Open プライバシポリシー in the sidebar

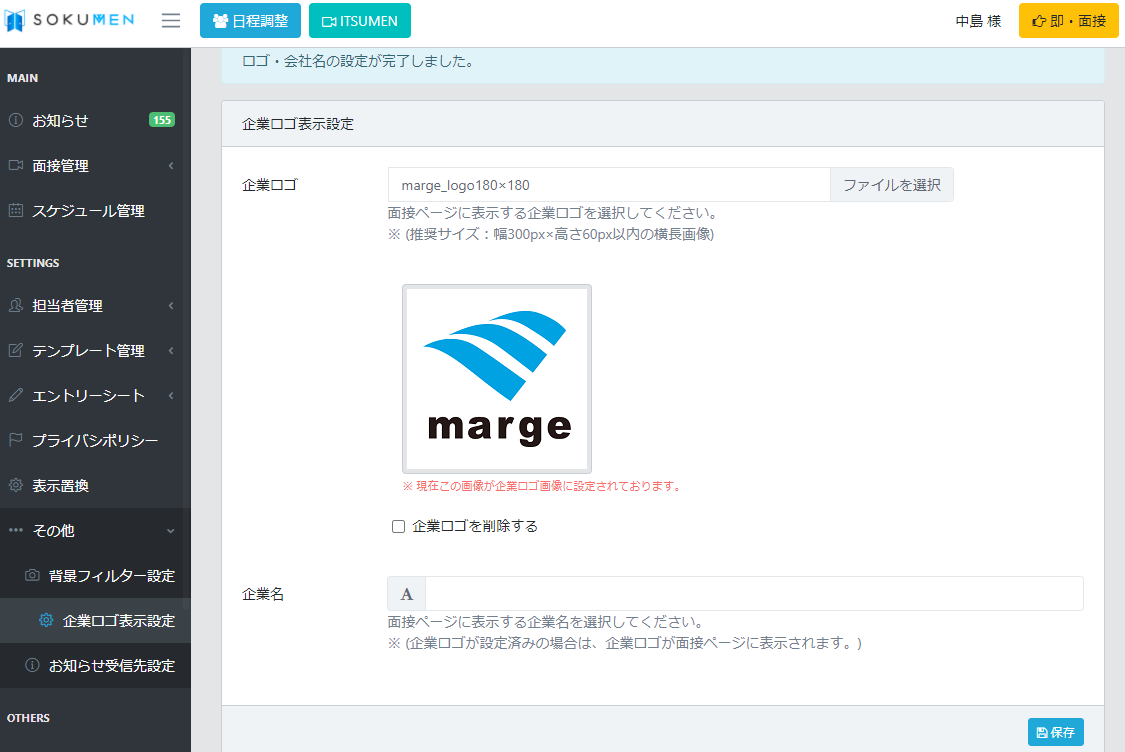95,441
